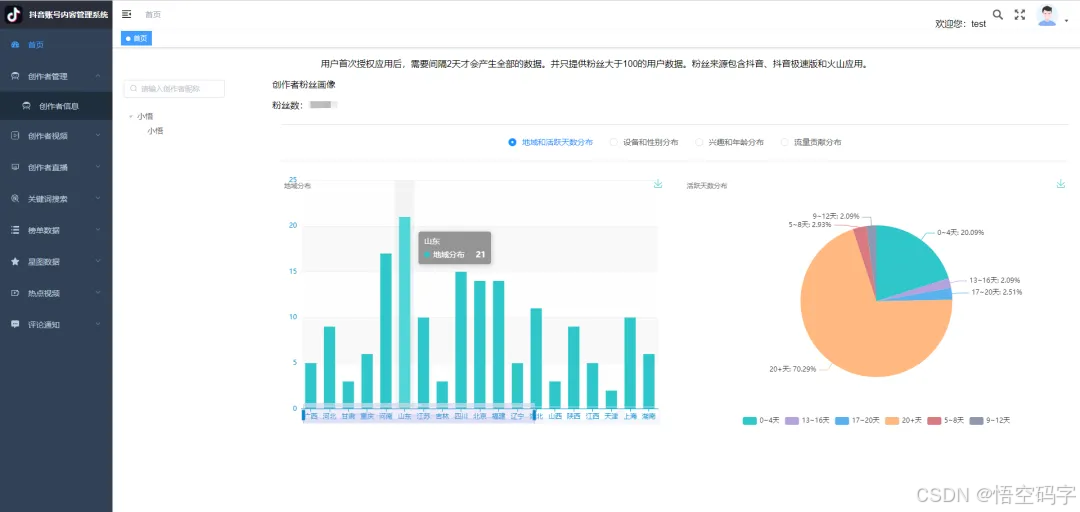Open the 星图数据 sidebar menu
Screen dimensions: 1080x512
[x=56, y=262]
